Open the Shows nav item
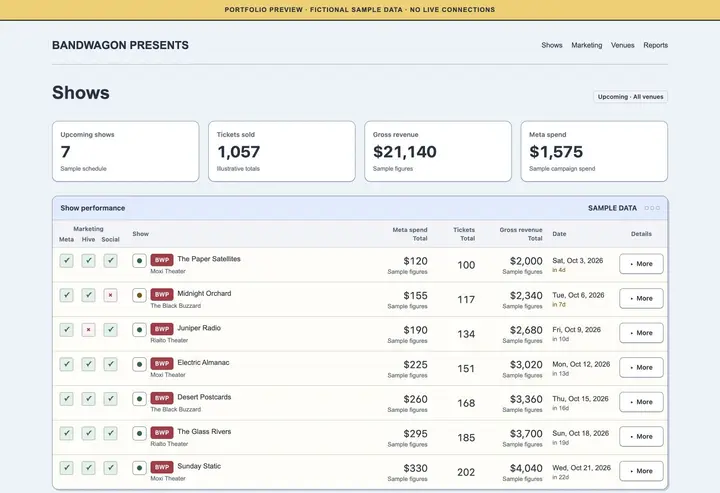Screen dimensions: 720x493 pyautogui.click(x=551, y=45)
